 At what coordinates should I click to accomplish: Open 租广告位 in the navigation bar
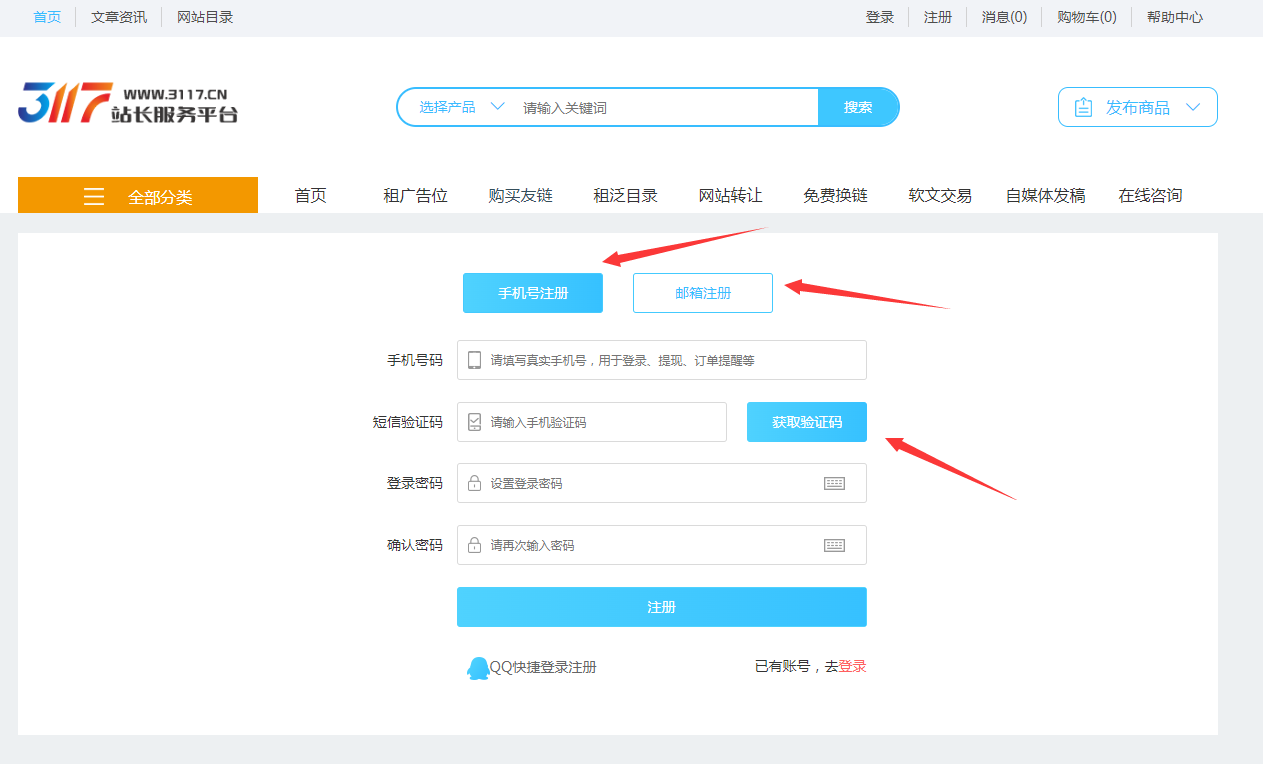coord(415,196)
